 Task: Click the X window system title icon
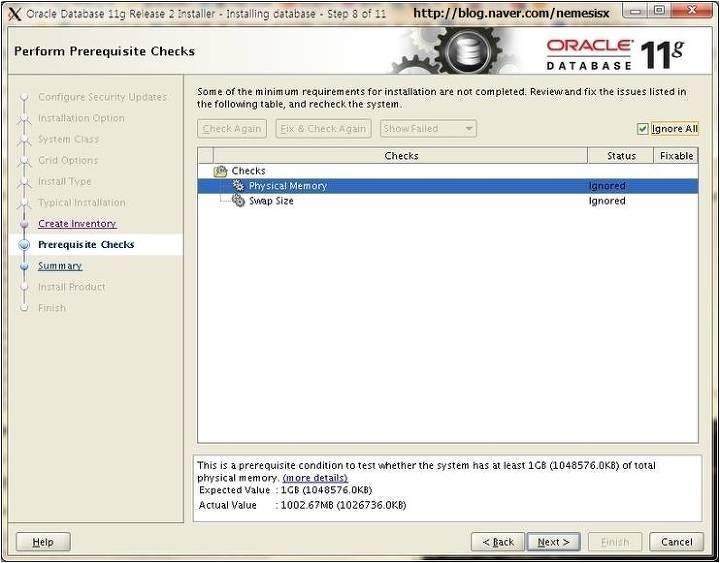pyautogui.click(x=15, y=14)
